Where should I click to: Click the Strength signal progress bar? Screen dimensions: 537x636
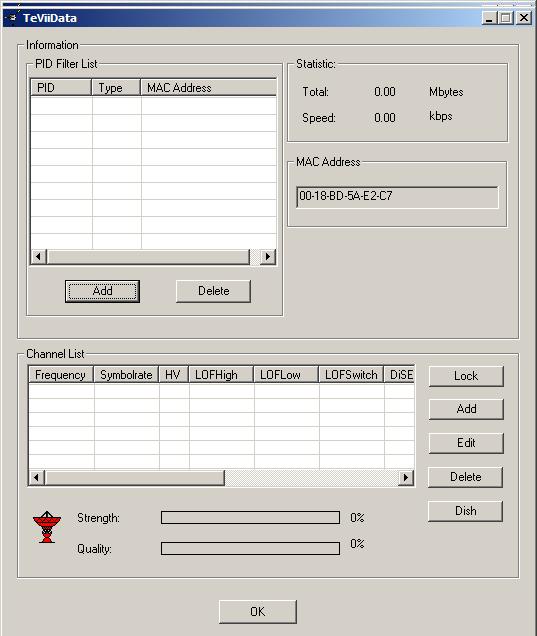tap(250, 518)
